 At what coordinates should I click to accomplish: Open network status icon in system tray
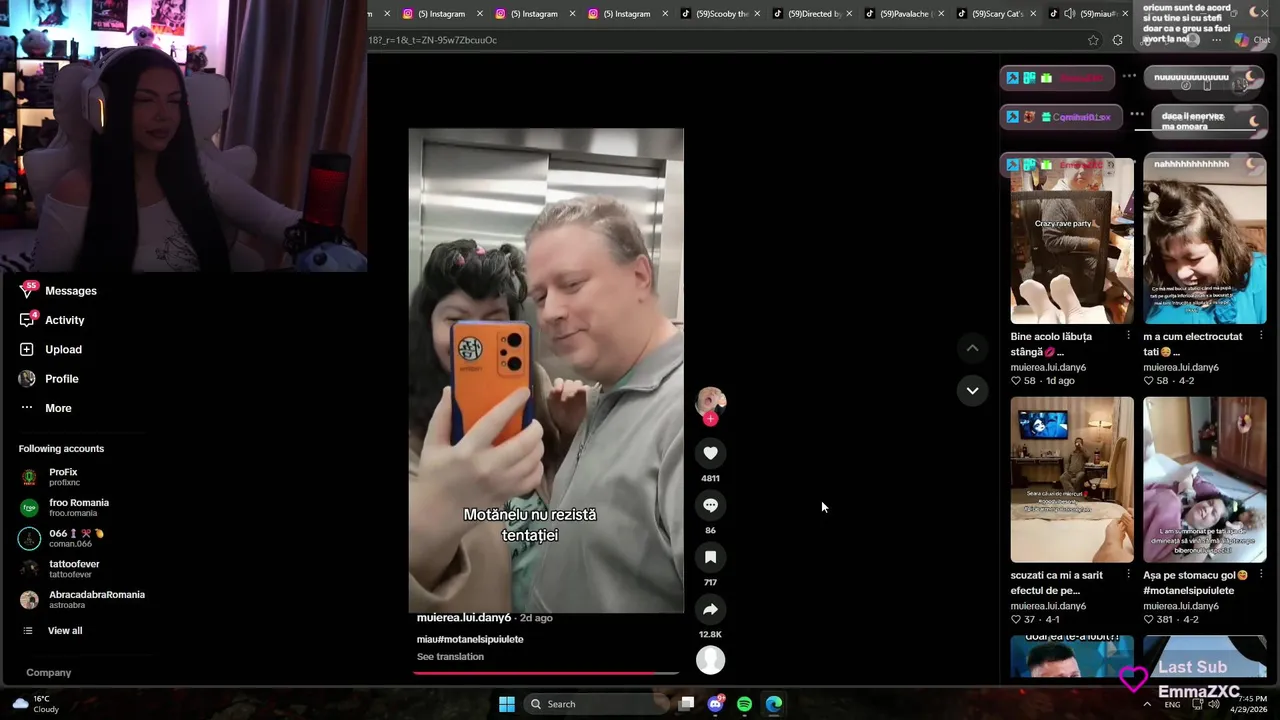[x=1197, y=704]
